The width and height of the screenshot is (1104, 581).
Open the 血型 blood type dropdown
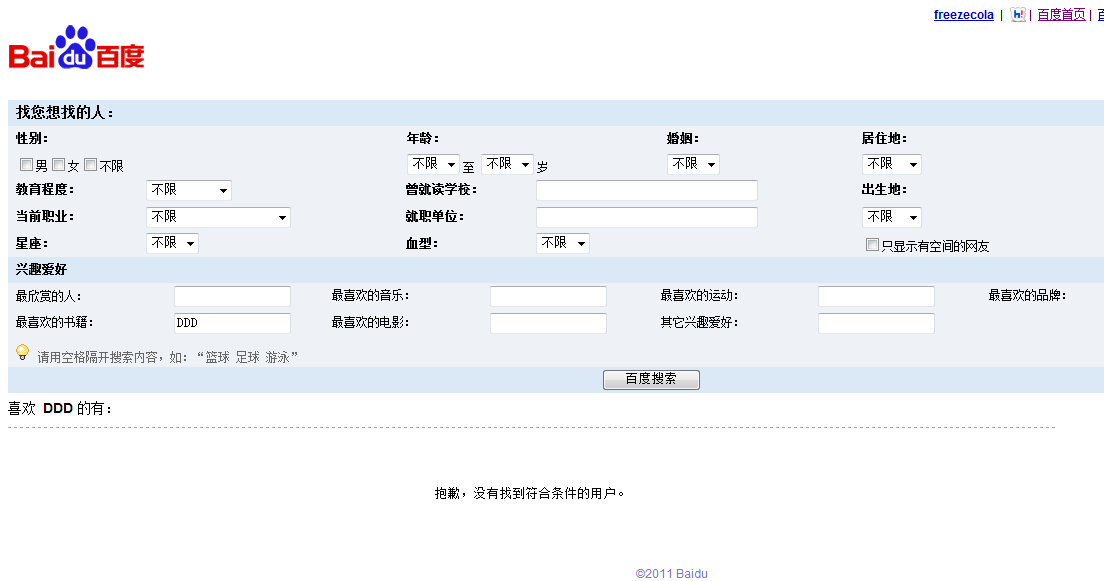pyautogui.click(x=563, y=243)
